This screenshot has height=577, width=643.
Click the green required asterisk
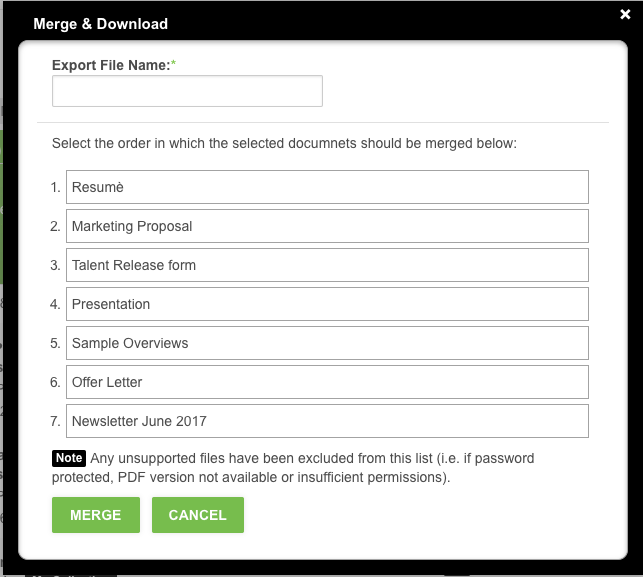pyautogui.click(x=173, y=63)
